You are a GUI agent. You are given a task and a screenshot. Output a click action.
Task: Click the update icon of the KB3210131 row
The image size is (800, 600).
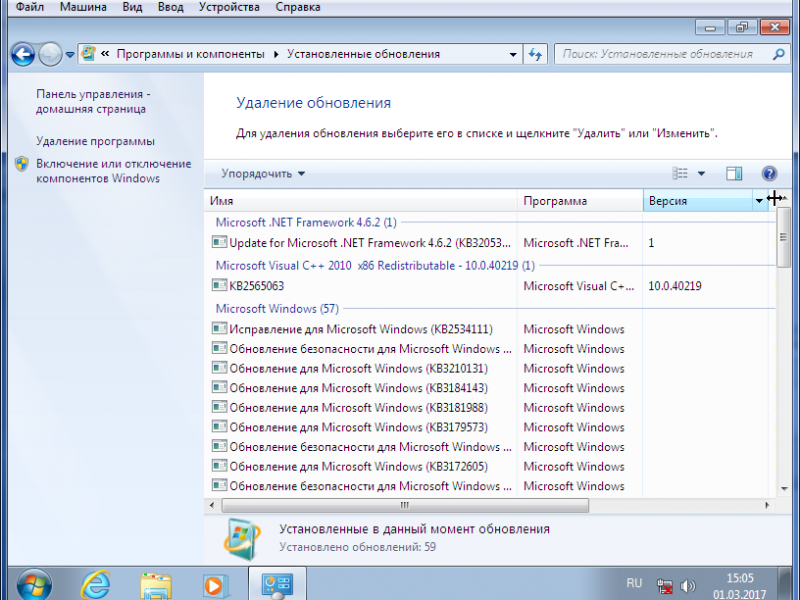pyautogui.click(x=219, y=368)
